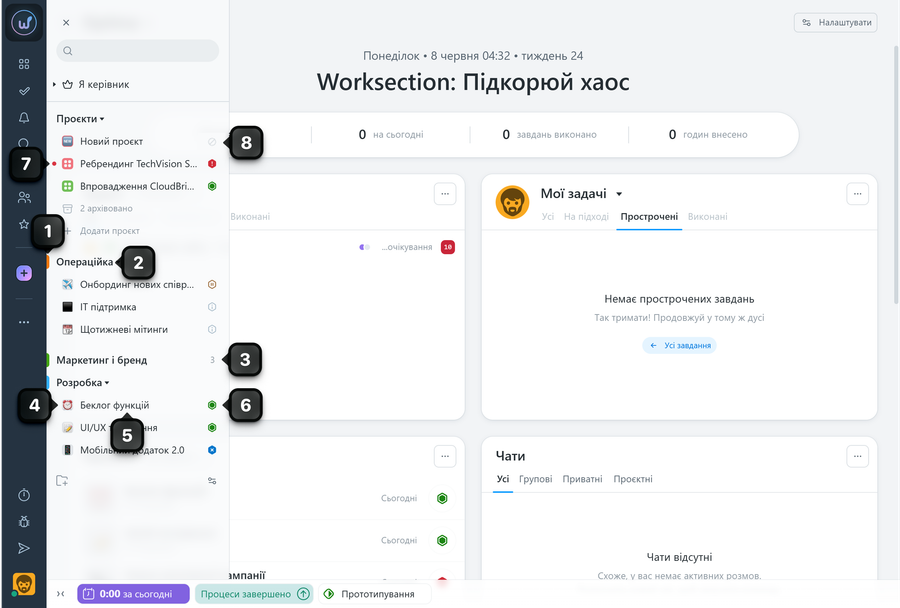The width and height of the screenshot is (900, 608).
Task: Open user avatar at sidebar bottom
Action: point(24,584)
